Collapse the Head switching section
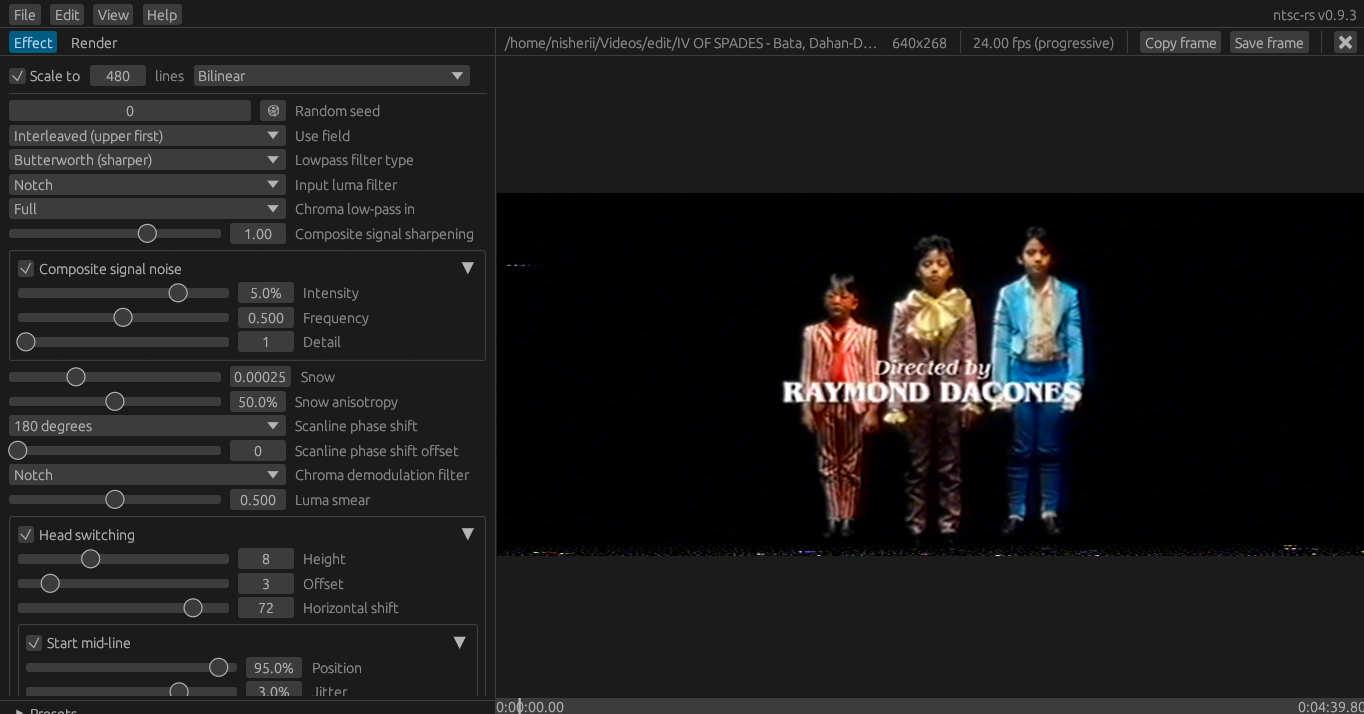Viewport: 1364px width, 714px height. click(467, 534)
